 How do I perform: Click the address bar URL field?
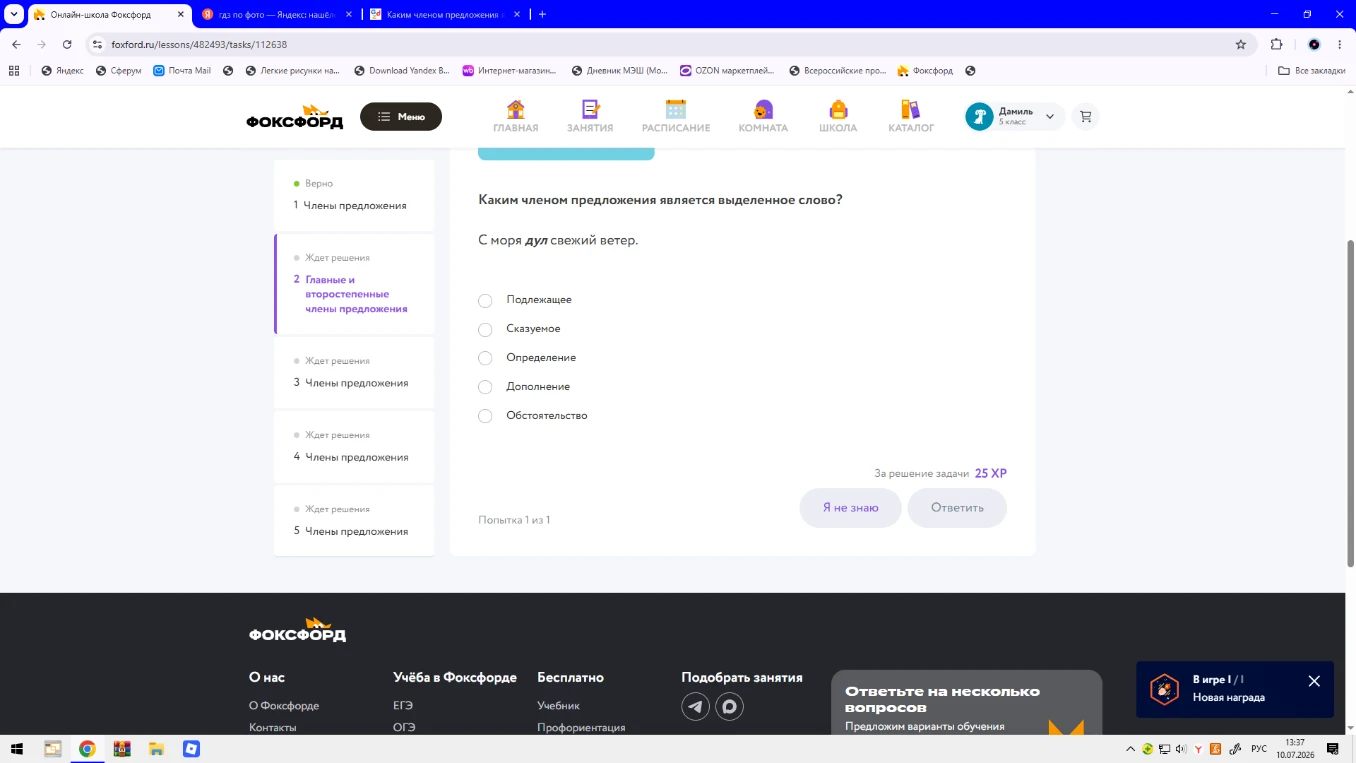pos(660,44)
